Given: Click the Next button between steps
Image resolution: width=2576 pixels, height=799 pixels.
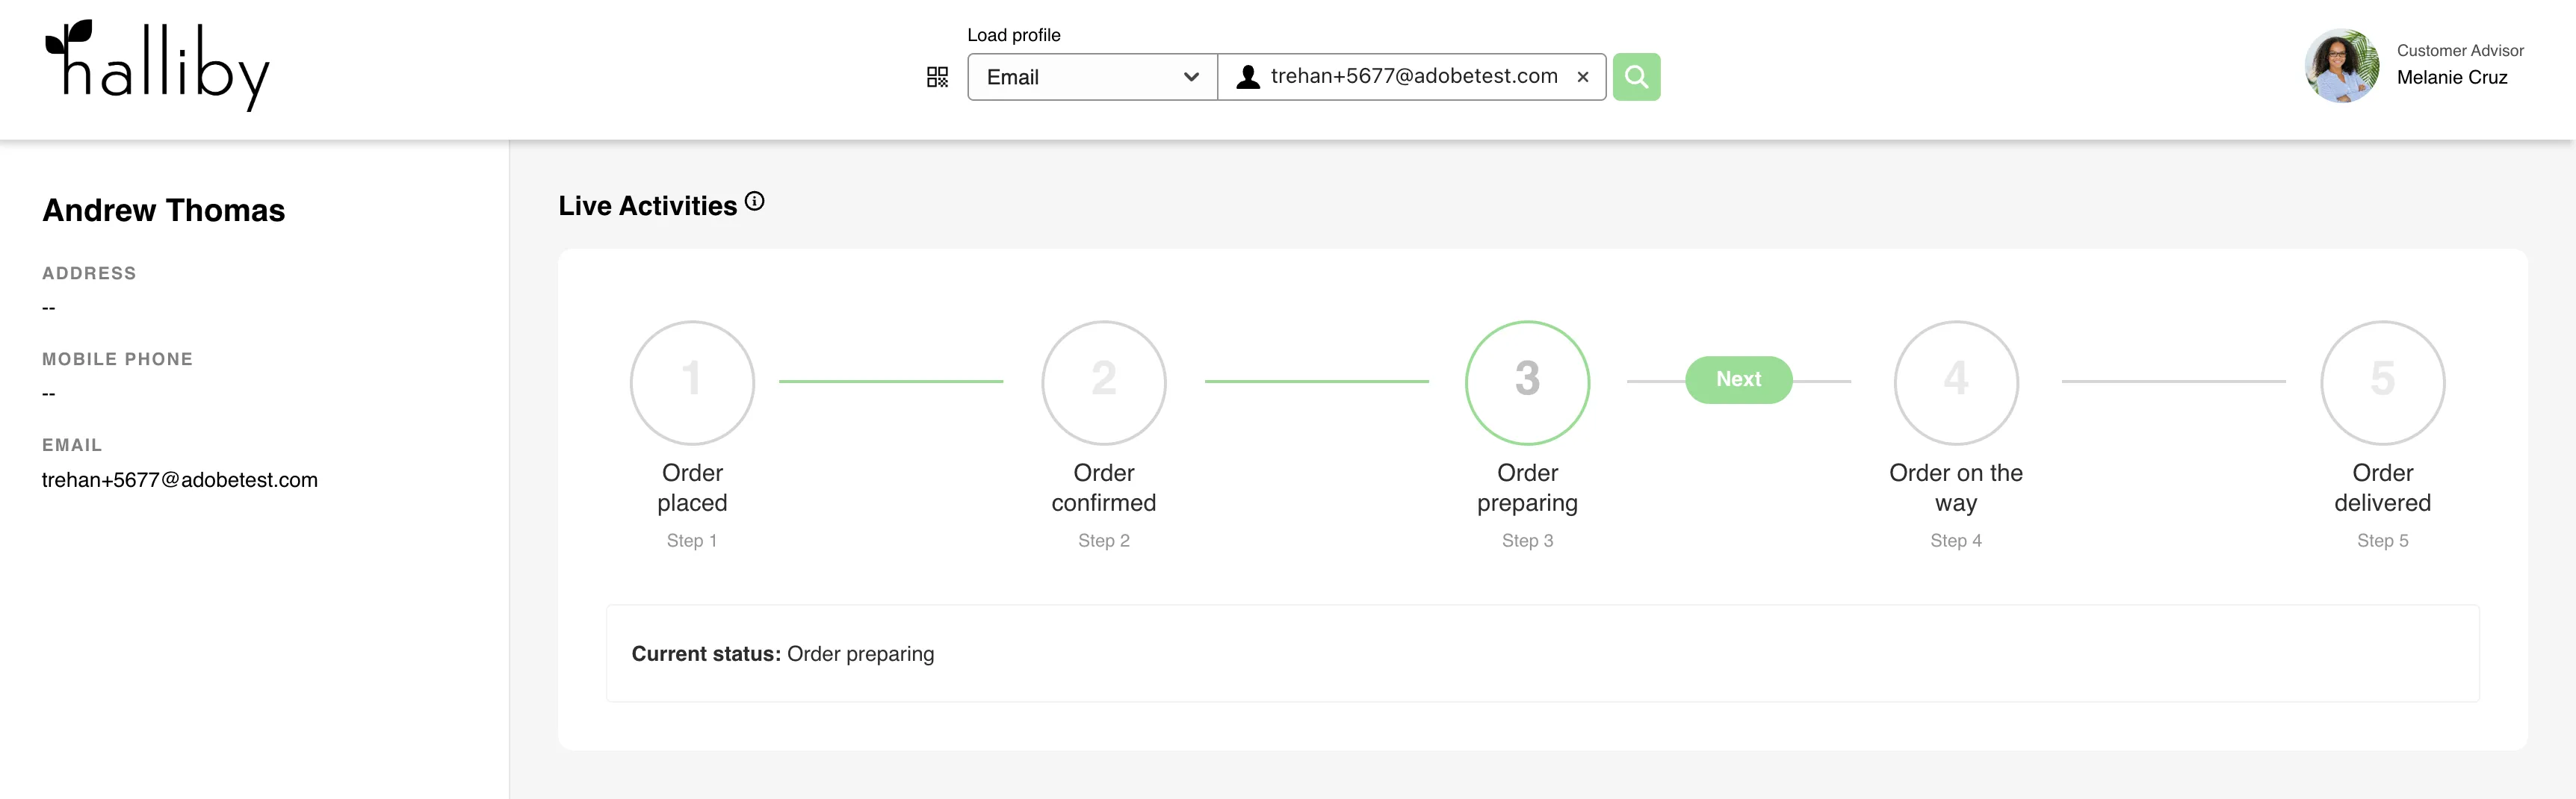Looking at the screenshot, I should pos(1738,380).
